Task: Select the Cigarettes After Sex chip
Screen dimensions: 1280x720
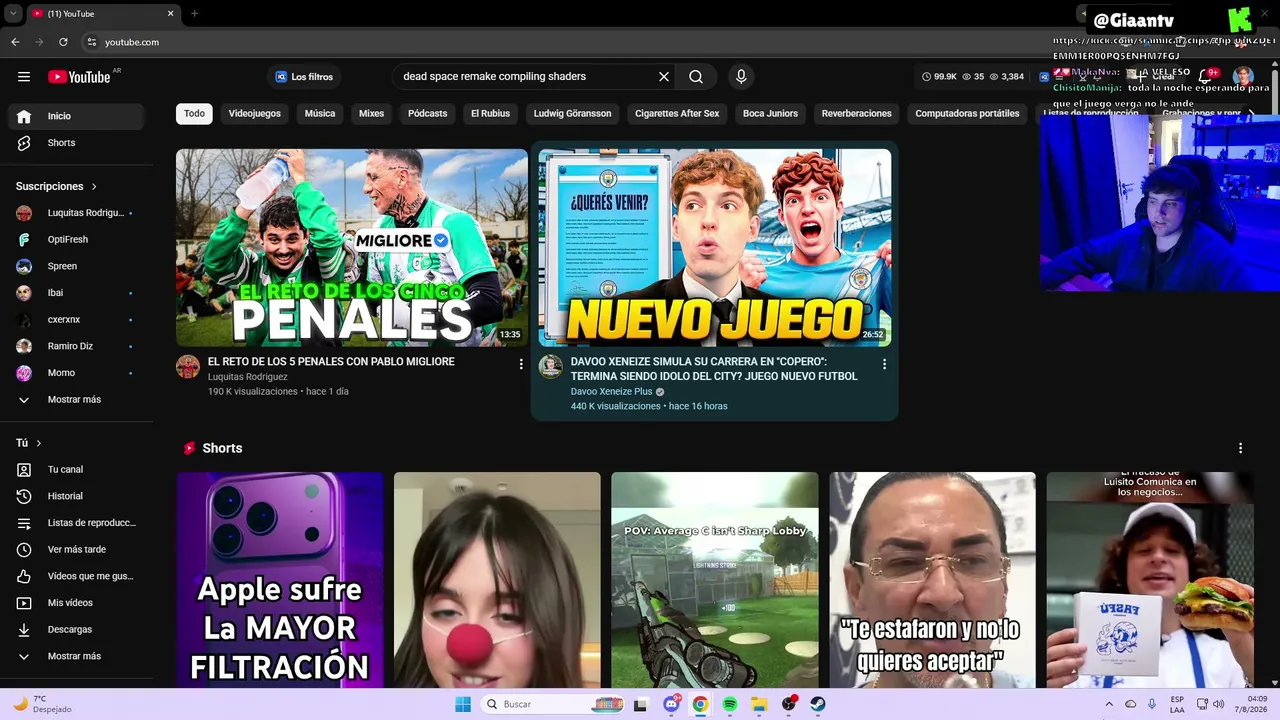Action: pos(677,114)
